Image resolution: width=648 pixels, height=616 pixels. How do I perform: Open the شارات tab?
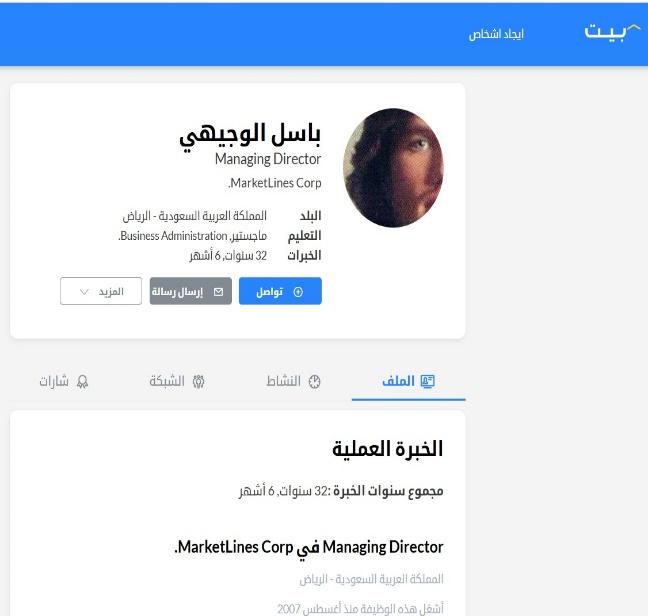click(64, 381)
